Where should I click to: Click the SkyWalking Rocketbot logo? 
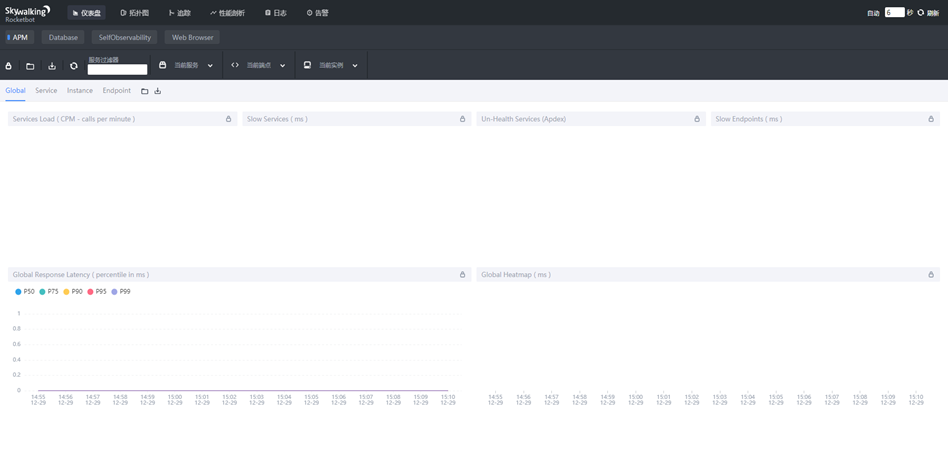click(27, 13)
